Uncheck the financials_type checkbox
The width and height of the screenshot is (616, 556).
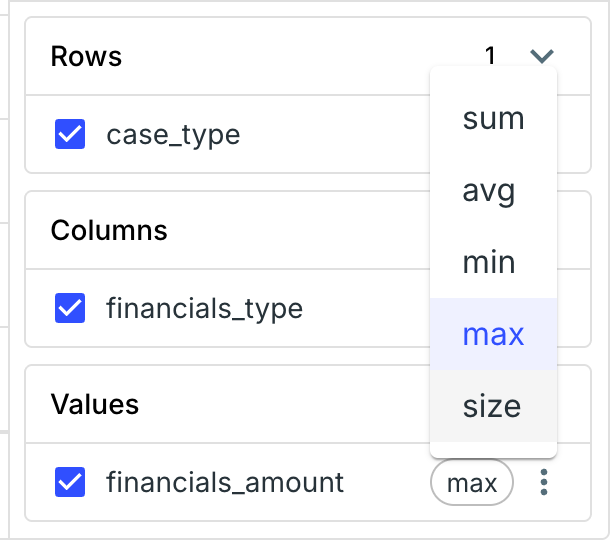pyautogui.click(x=70, y=309)
